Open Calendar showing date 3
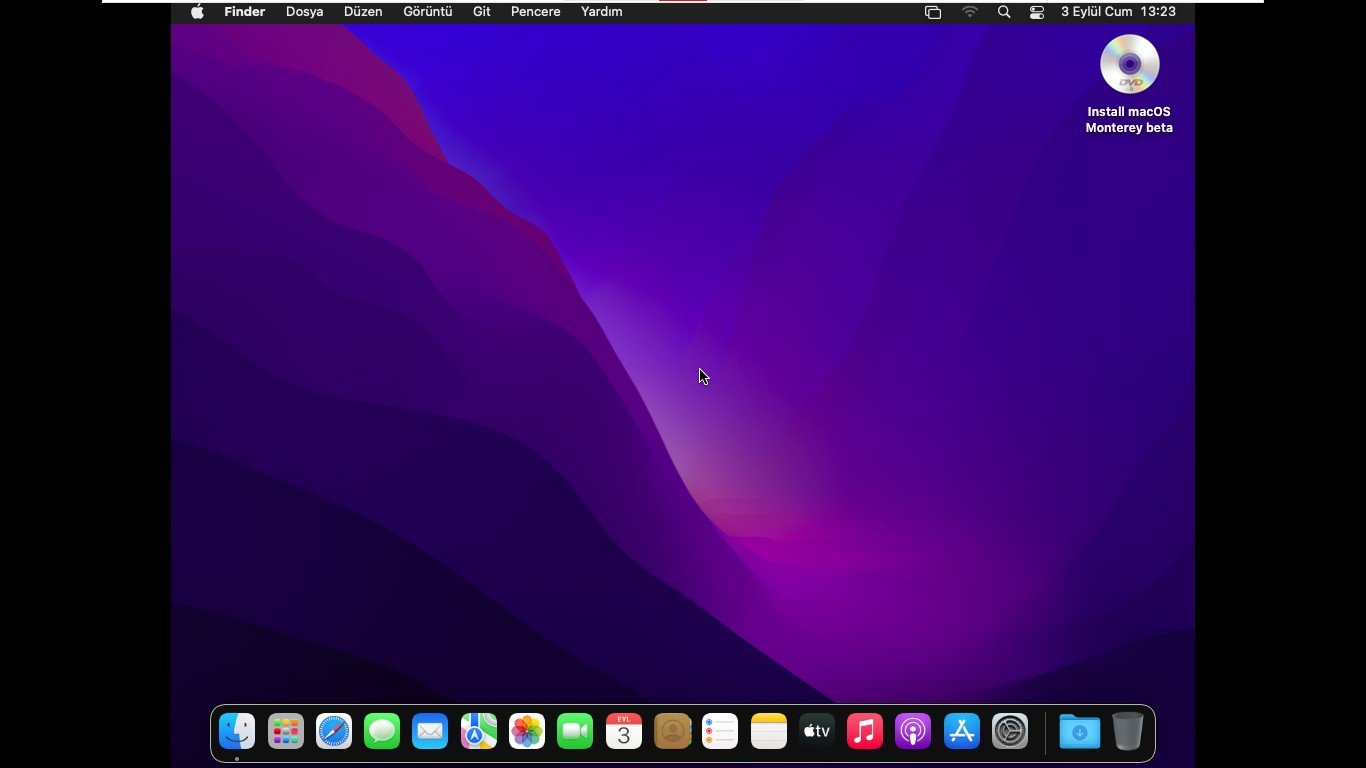Viewport: 1366px width, 768px height. click(x=623, y=732)
